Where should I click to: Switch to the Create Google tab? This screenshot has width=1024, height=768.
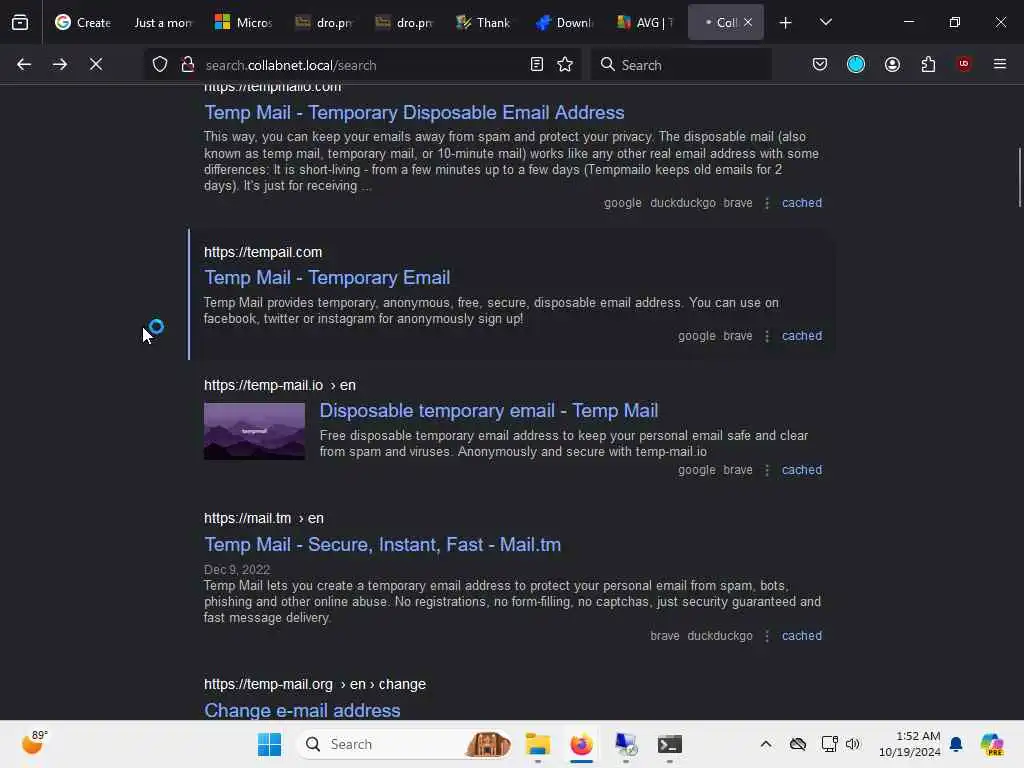83,22
